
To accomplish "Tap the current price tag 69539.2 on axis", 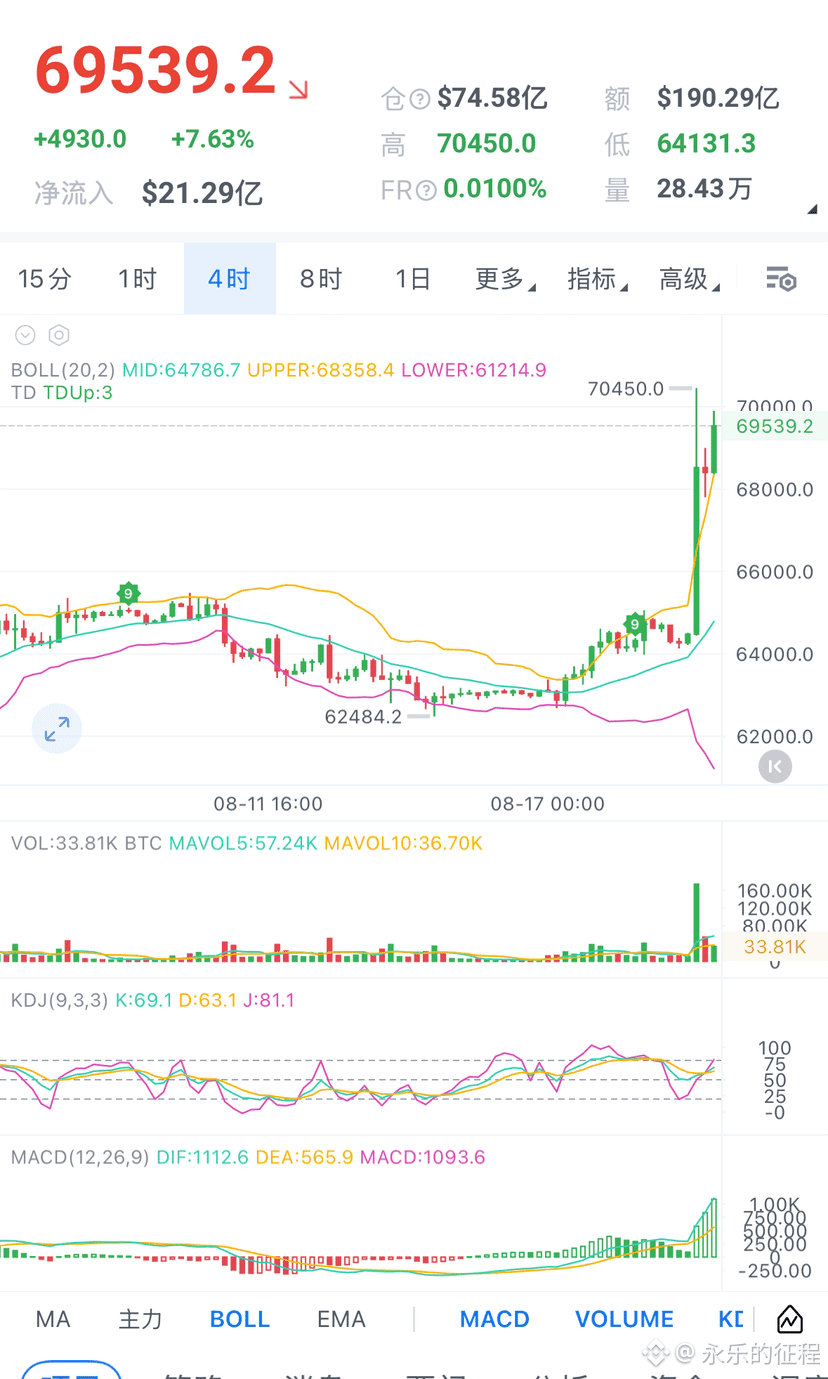I will (775, 426).
